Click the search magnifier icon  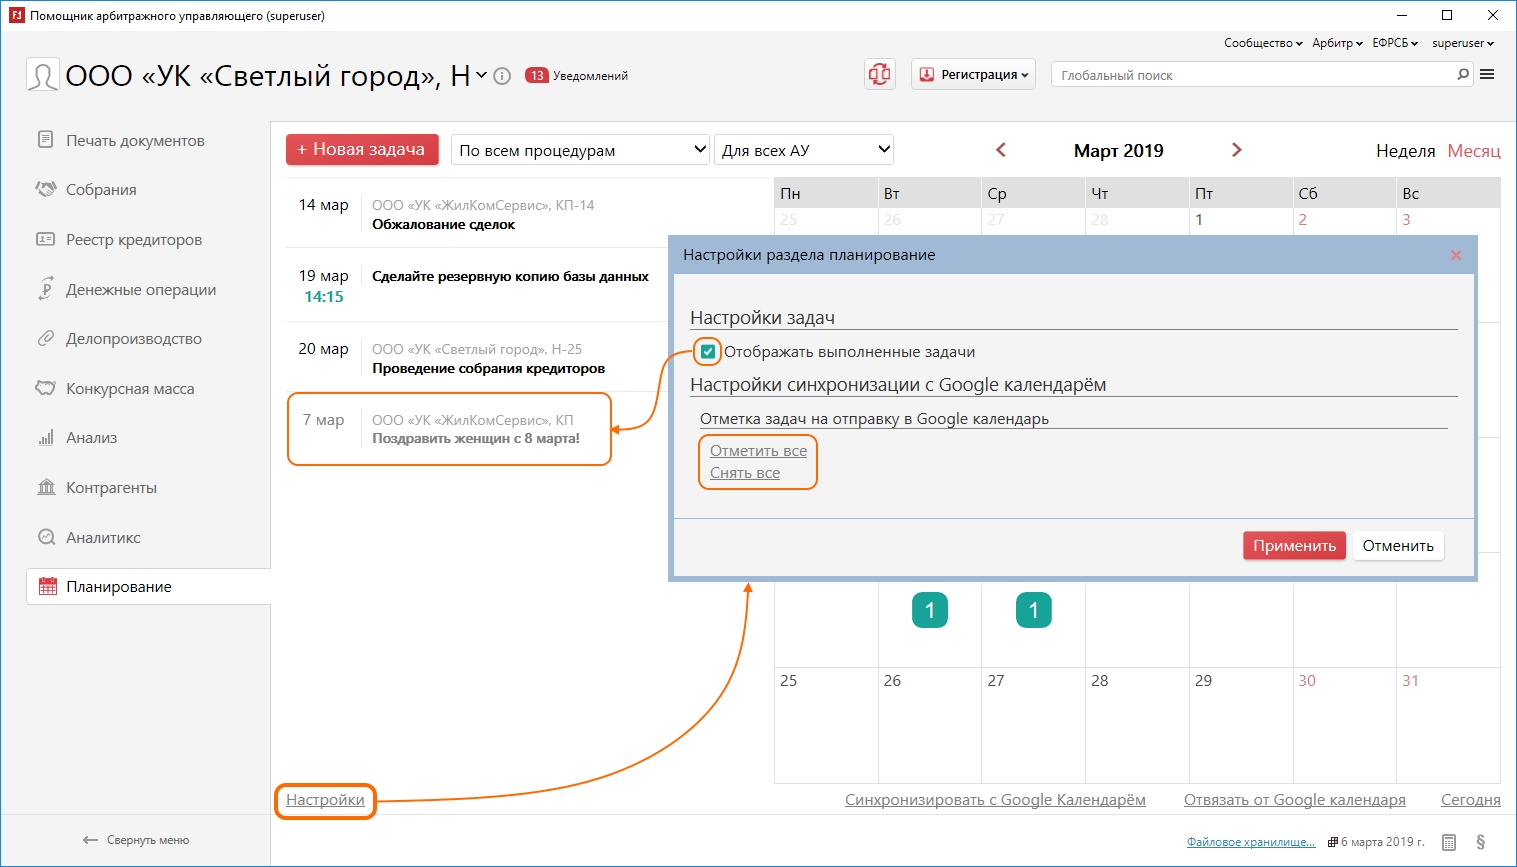pyautogui.click(x=1463, y=75)
